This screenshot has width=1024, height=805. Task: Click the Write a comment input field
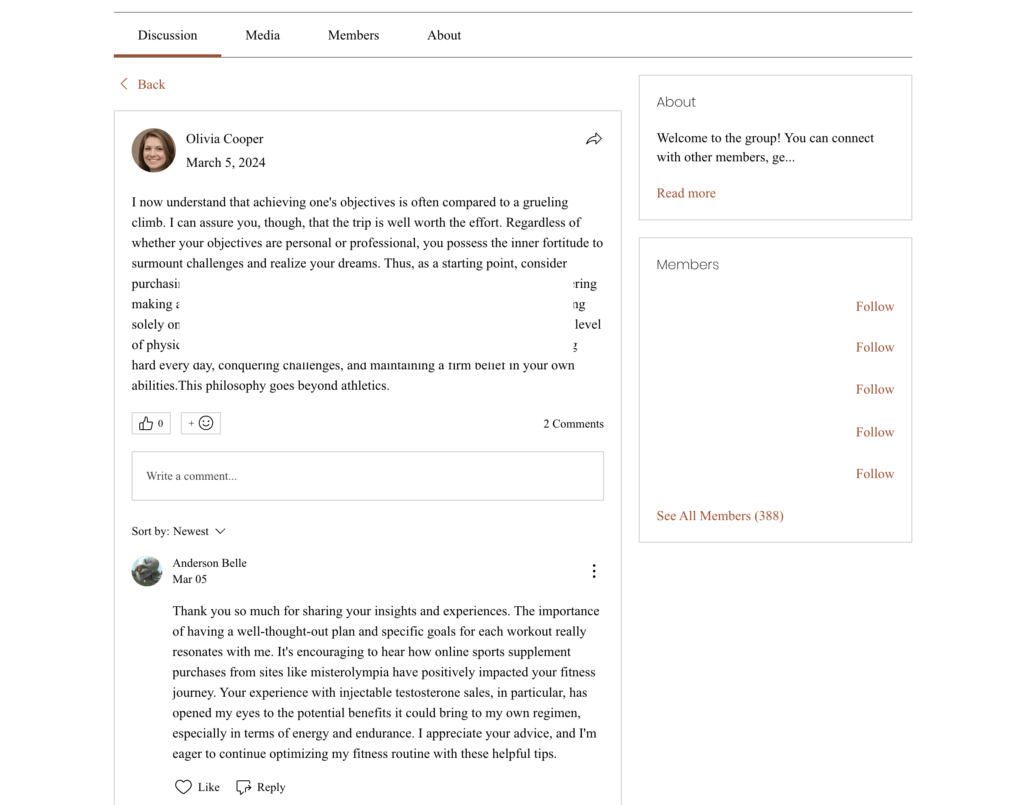[367, 476]
